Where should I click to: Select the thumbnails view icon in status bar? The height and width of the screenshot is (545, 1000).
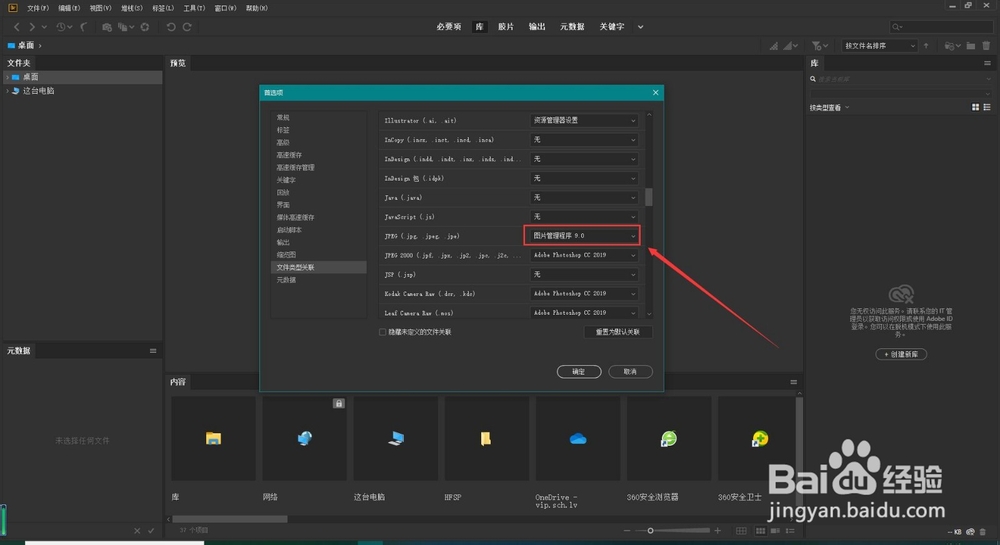760,530
